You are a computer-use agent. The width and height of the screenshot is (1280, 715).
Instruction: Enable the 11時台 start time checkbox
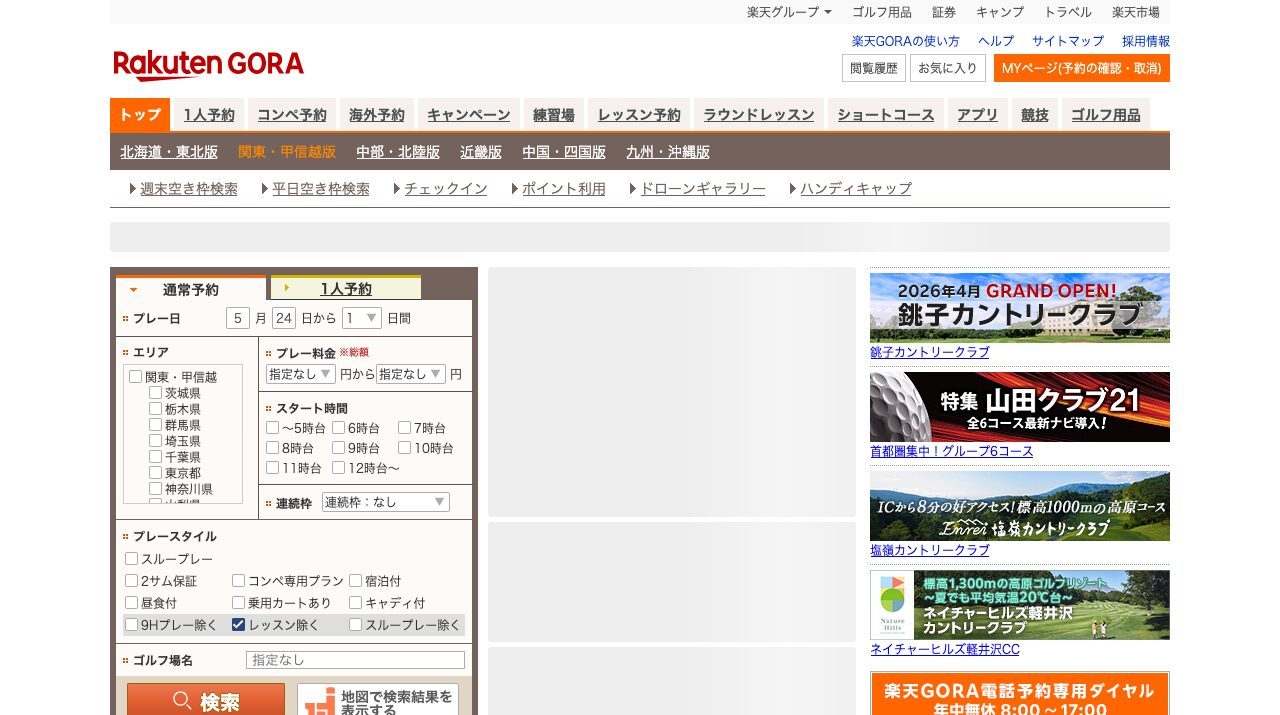(272, 467)
